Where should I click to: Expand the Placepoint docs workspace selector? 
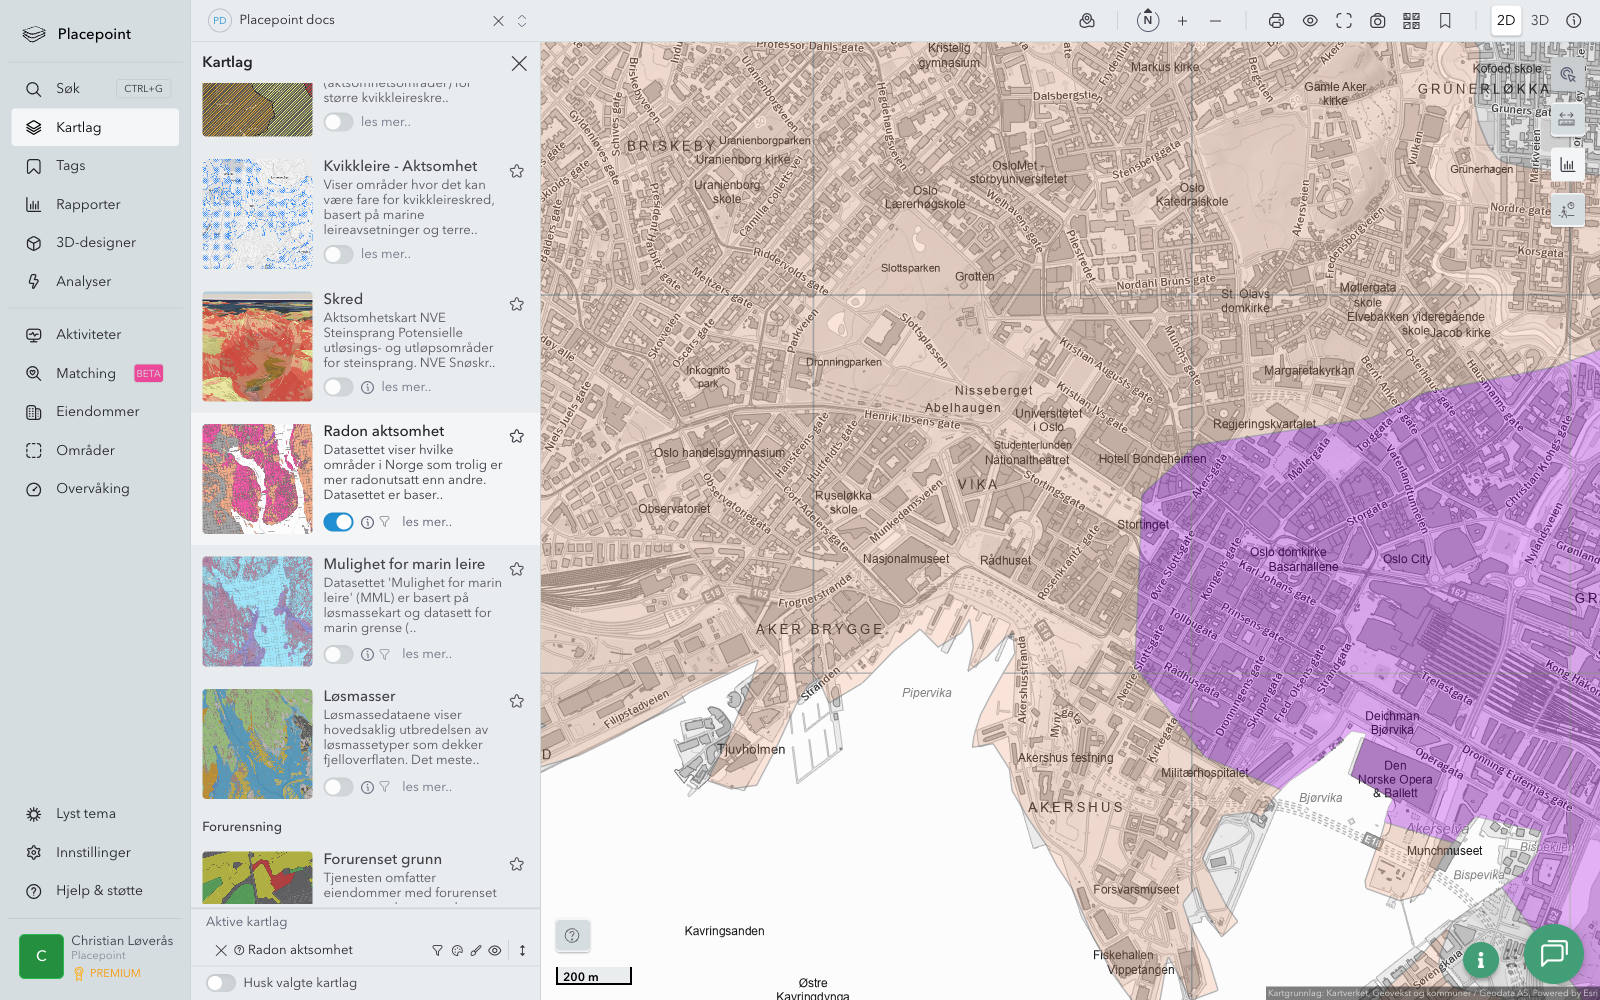[522, 21]
